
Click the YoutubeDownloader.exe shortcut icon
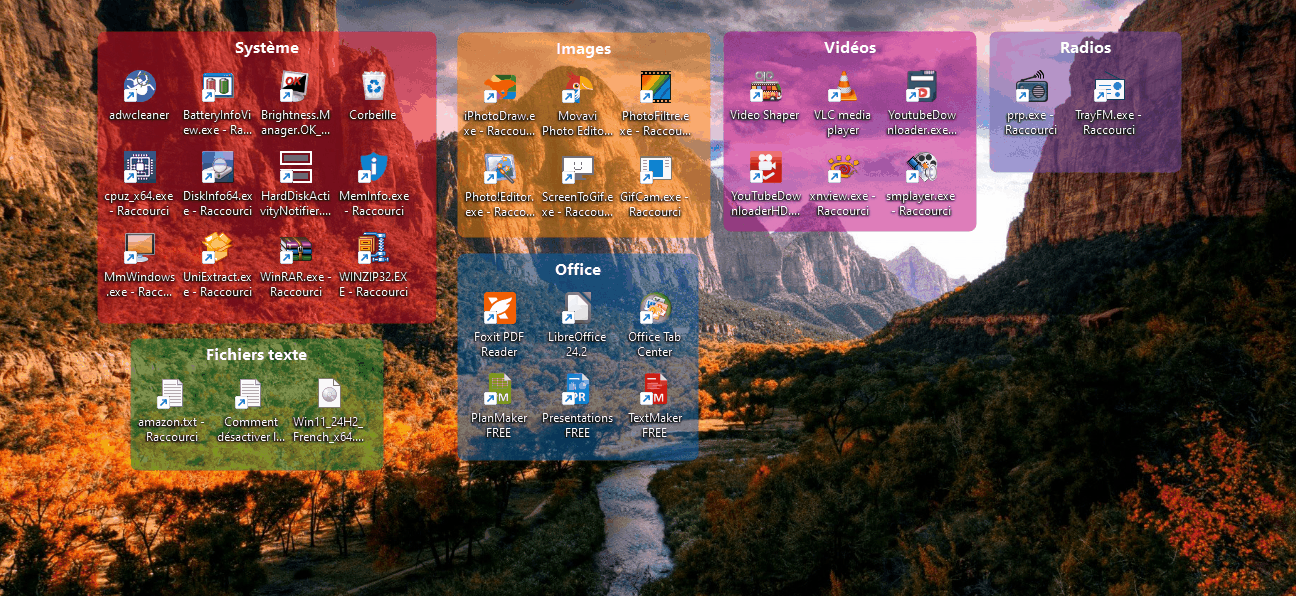point(921,86)
